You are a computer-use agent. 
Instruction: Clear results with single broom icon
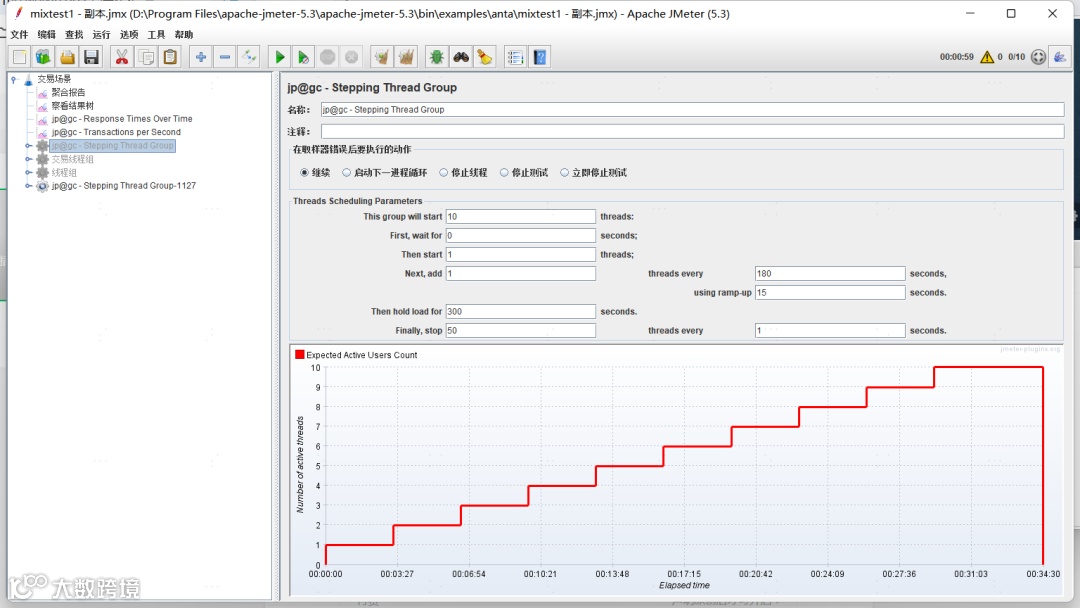click(x=382, y=57)
